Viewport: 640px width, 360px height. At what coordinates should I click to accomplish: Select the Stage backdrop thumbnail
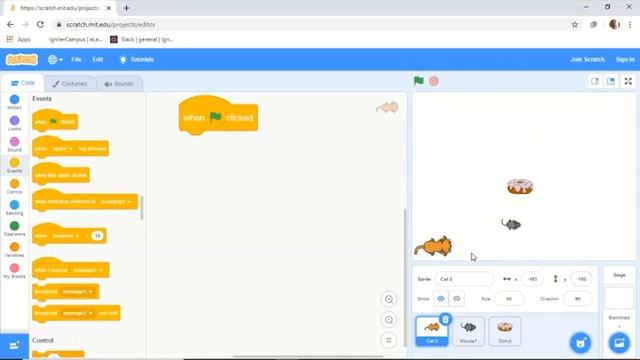click(619, 298)
